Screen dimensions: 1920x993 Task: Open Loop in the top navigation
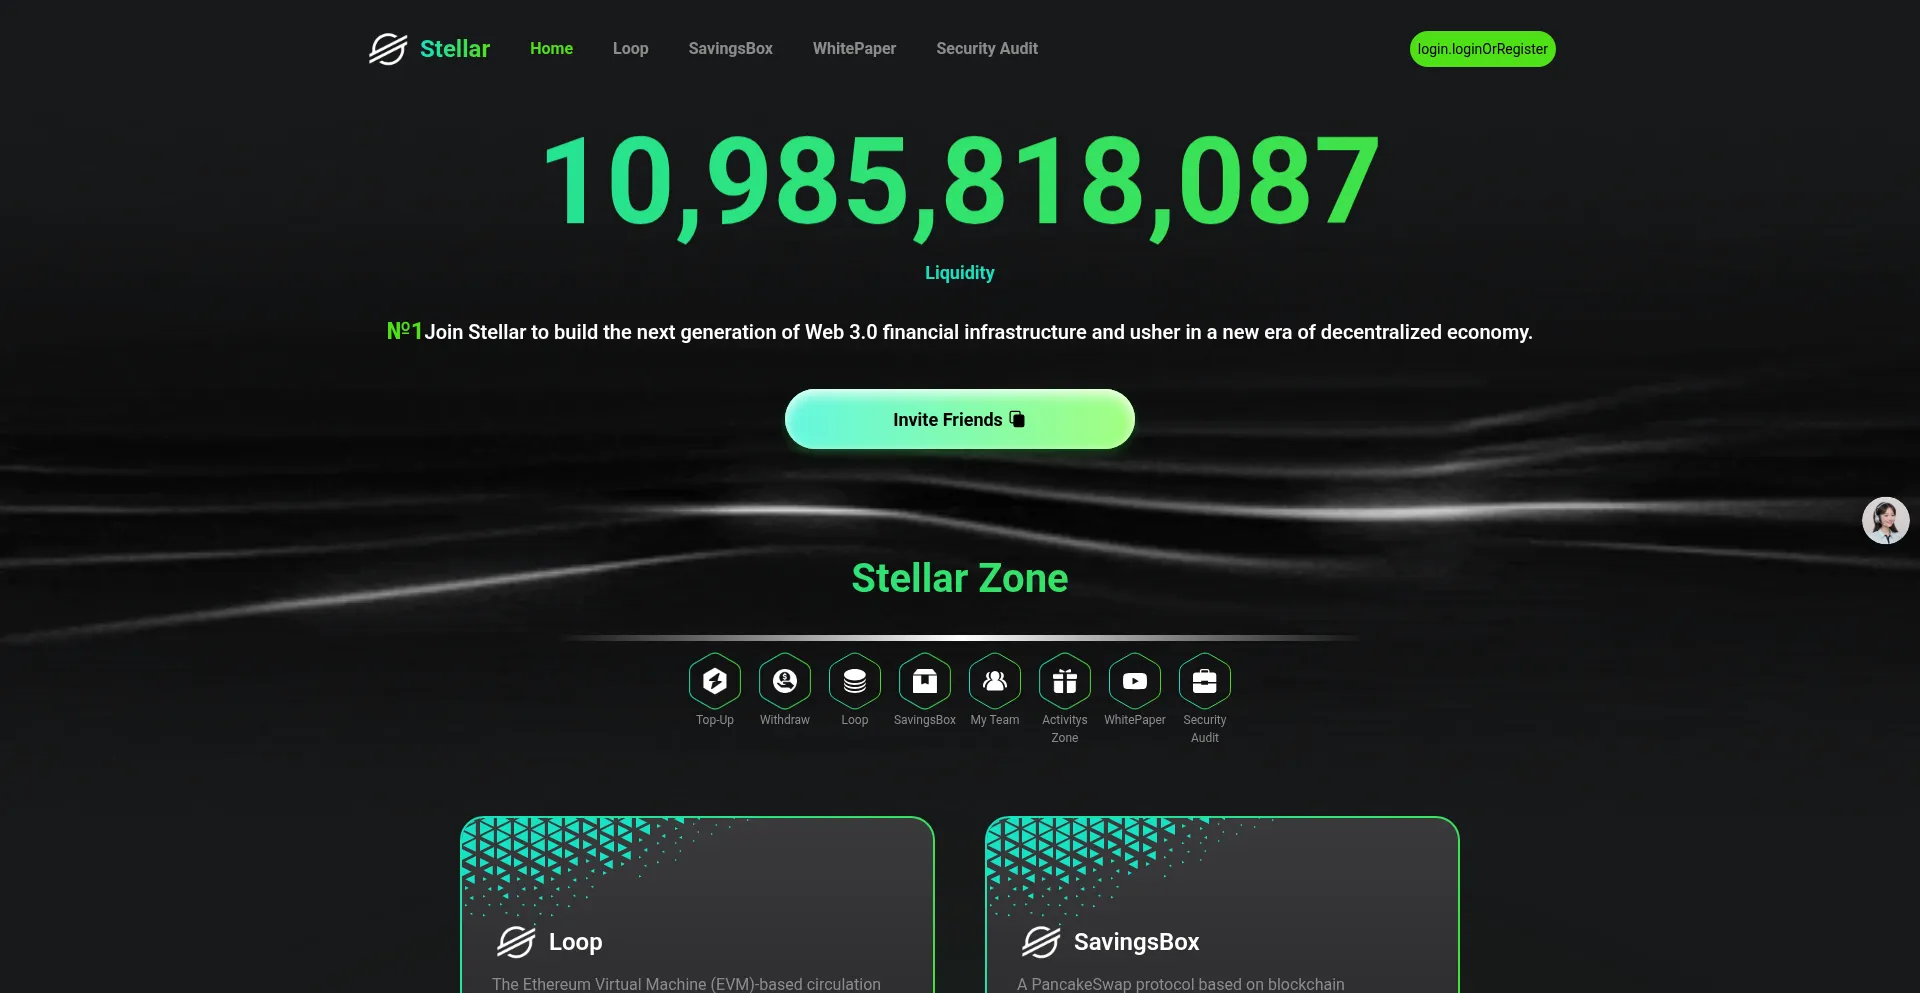point(630,49)
